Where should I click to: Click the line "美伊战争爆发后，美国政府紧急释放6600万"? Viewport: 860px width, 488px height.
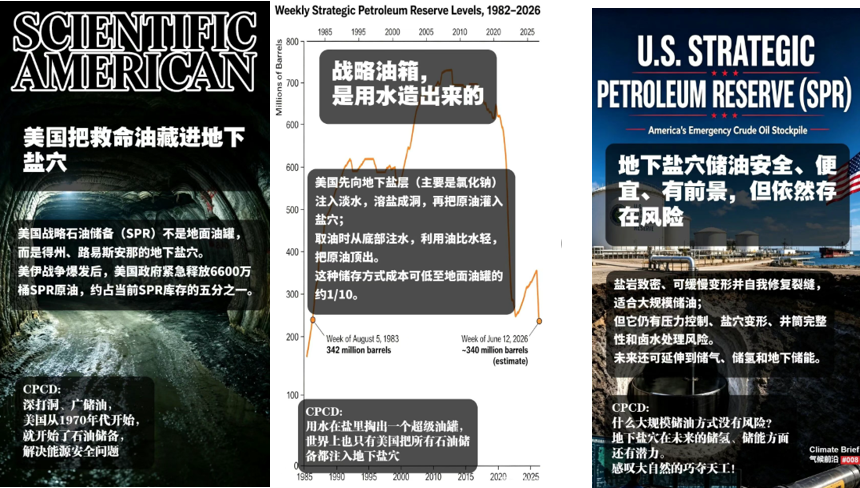click(x=134, y=271)
